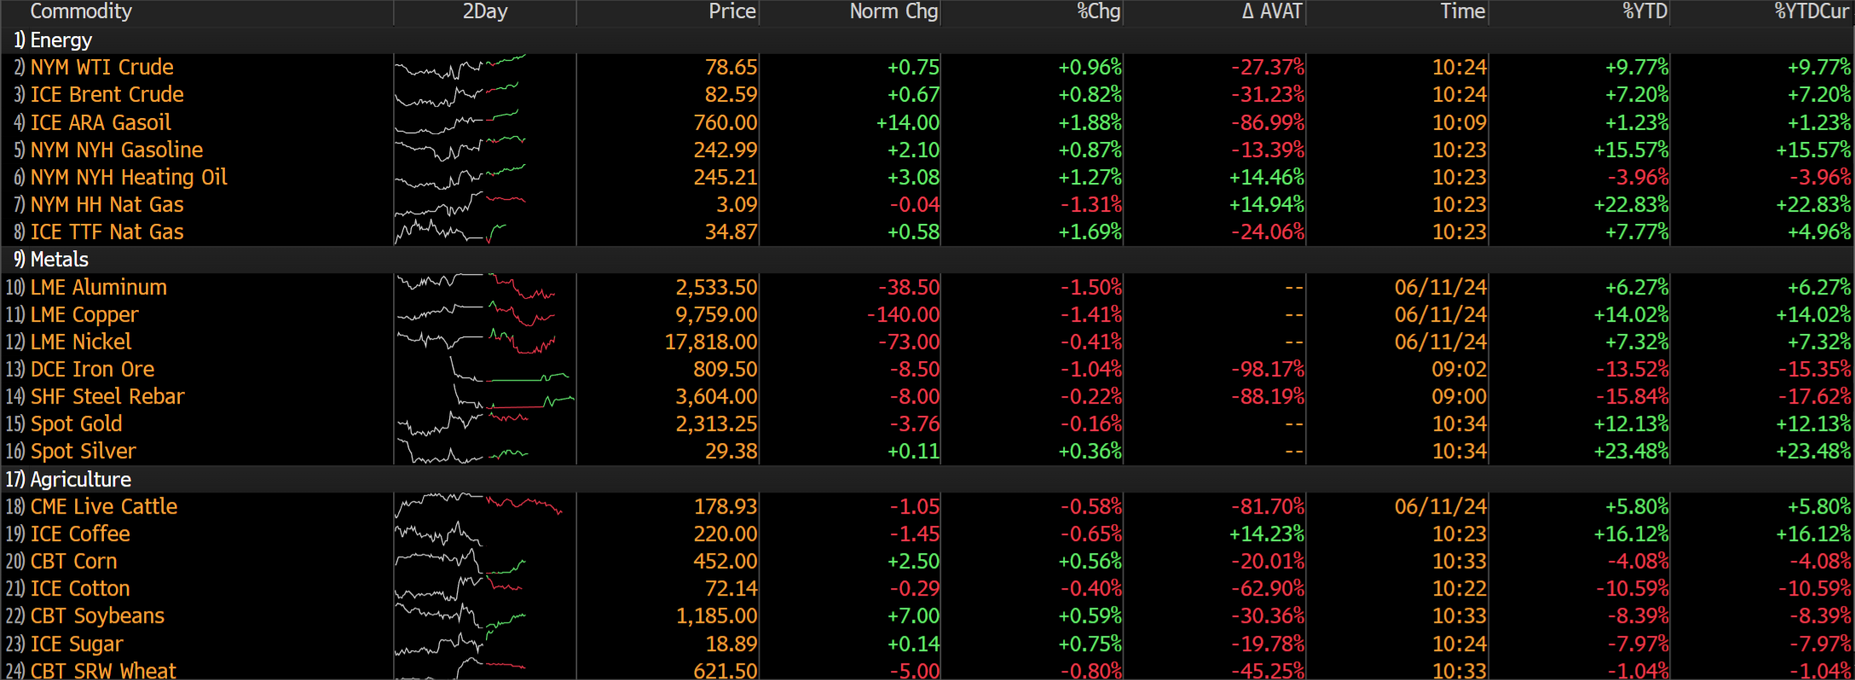Image resolution: width=1855 pixels, height=680 pixels.
Task: Open SHF Steel Rebar row
Action: click(x=927, y=397)
